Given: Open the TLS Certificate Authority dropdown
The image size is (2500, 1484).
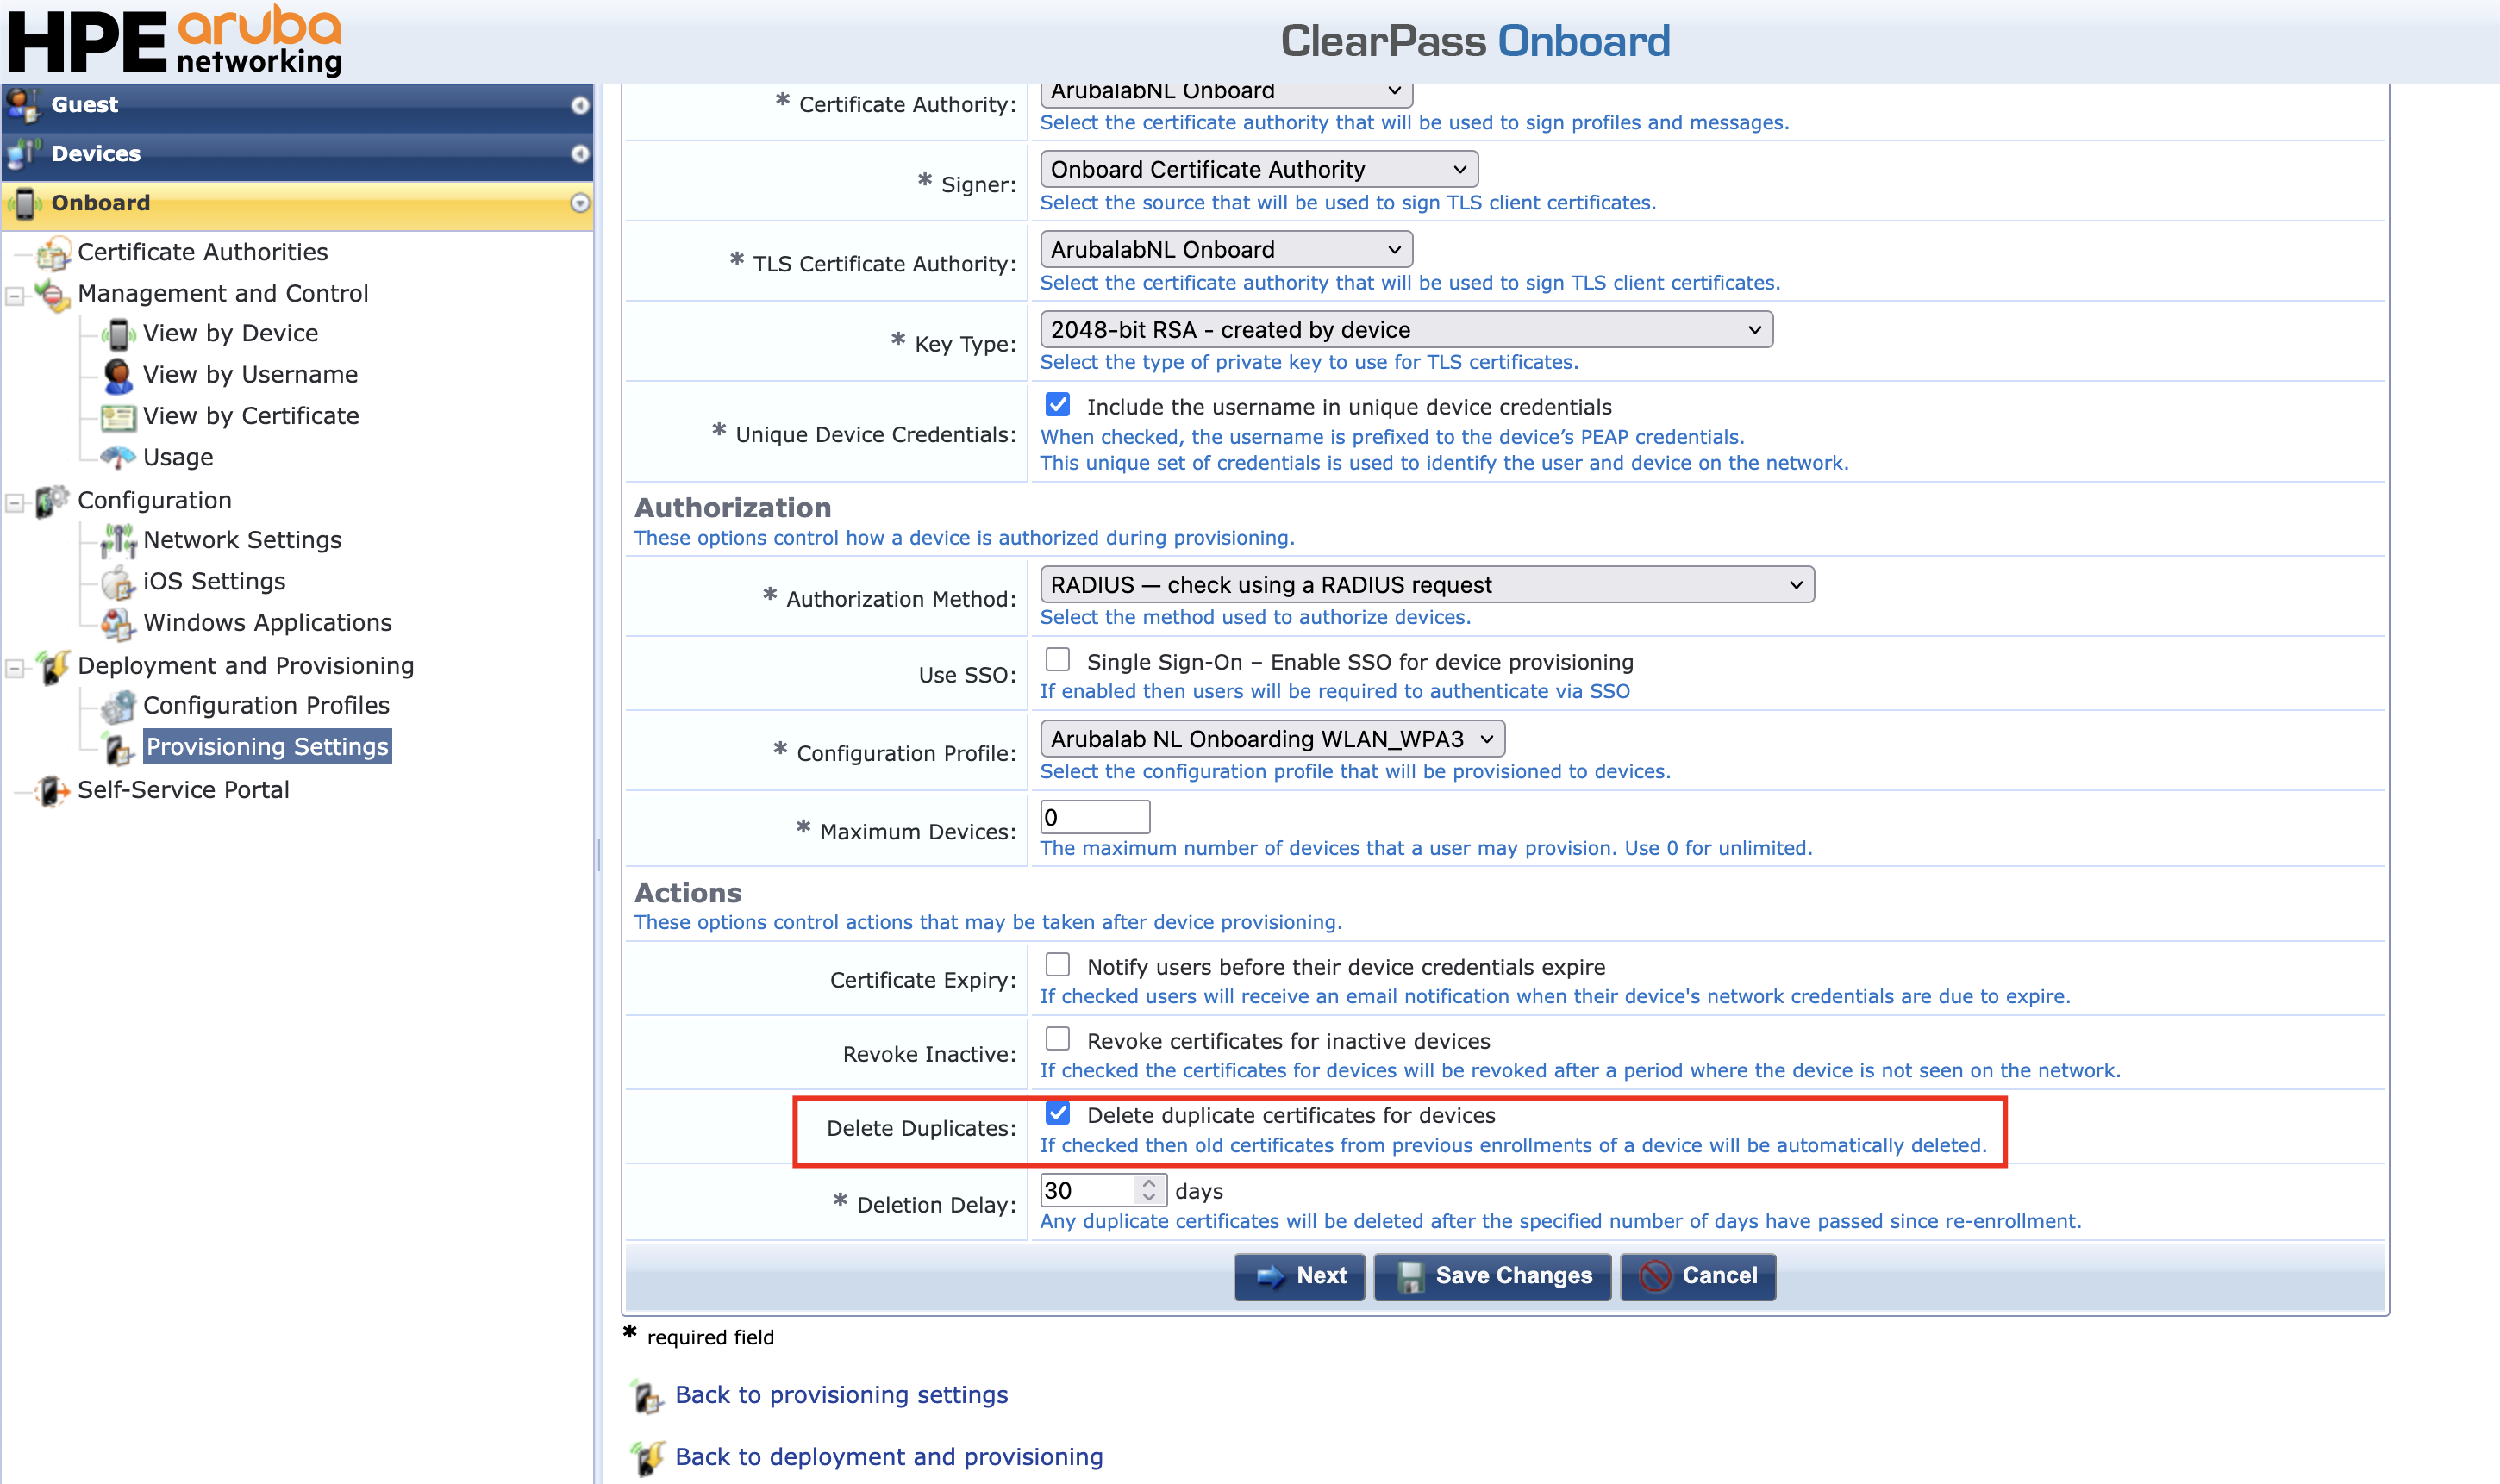Looking at the screenshot, I should tap(1226, 249).
